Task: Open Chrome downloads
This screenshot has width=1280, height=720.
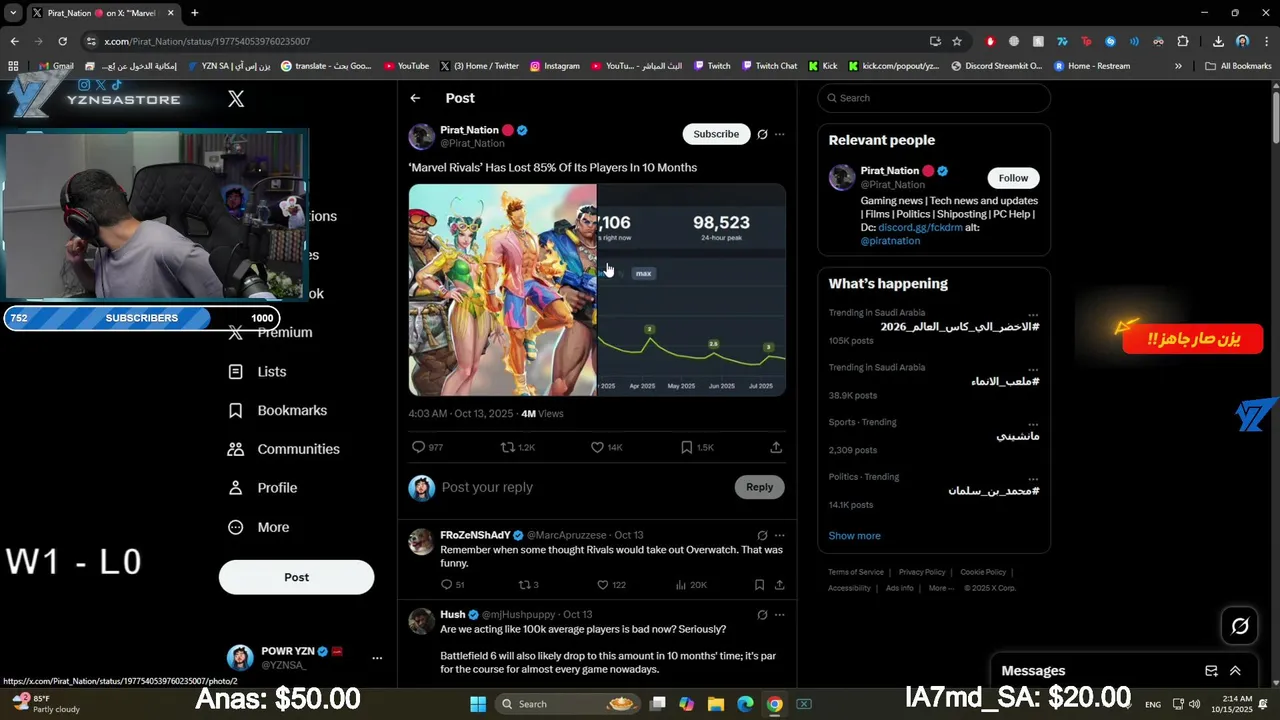Action: 1218,41
